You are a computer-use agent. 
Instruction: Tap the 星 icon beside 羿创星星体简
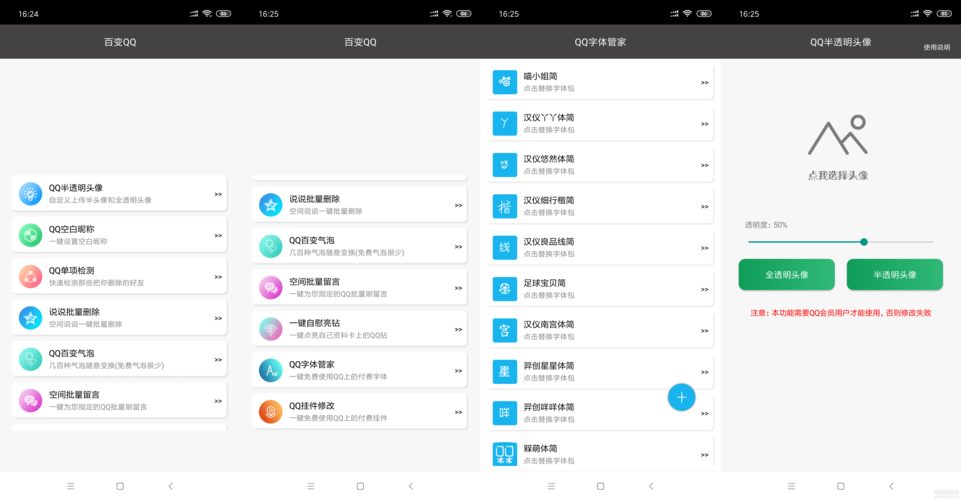point(504,371)
